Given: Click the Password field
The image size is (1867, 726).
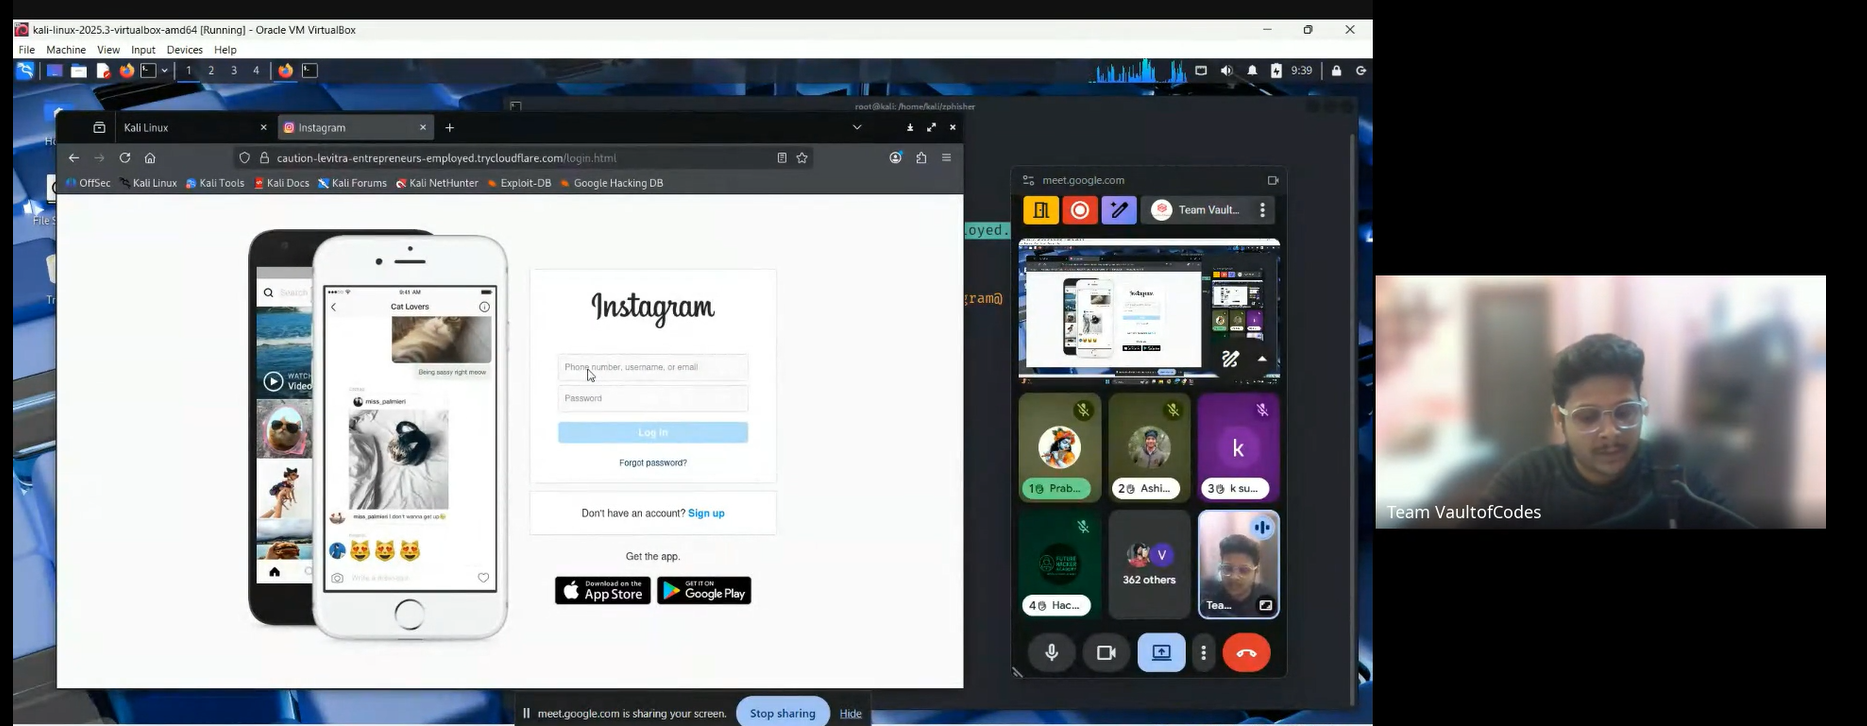Looking at the screenshot, I should point(653,398).
